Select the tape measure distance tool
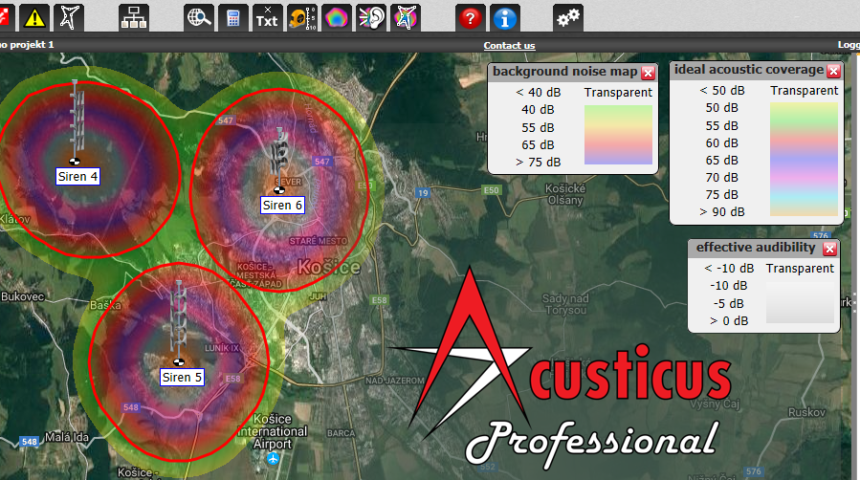 point(302,18)
